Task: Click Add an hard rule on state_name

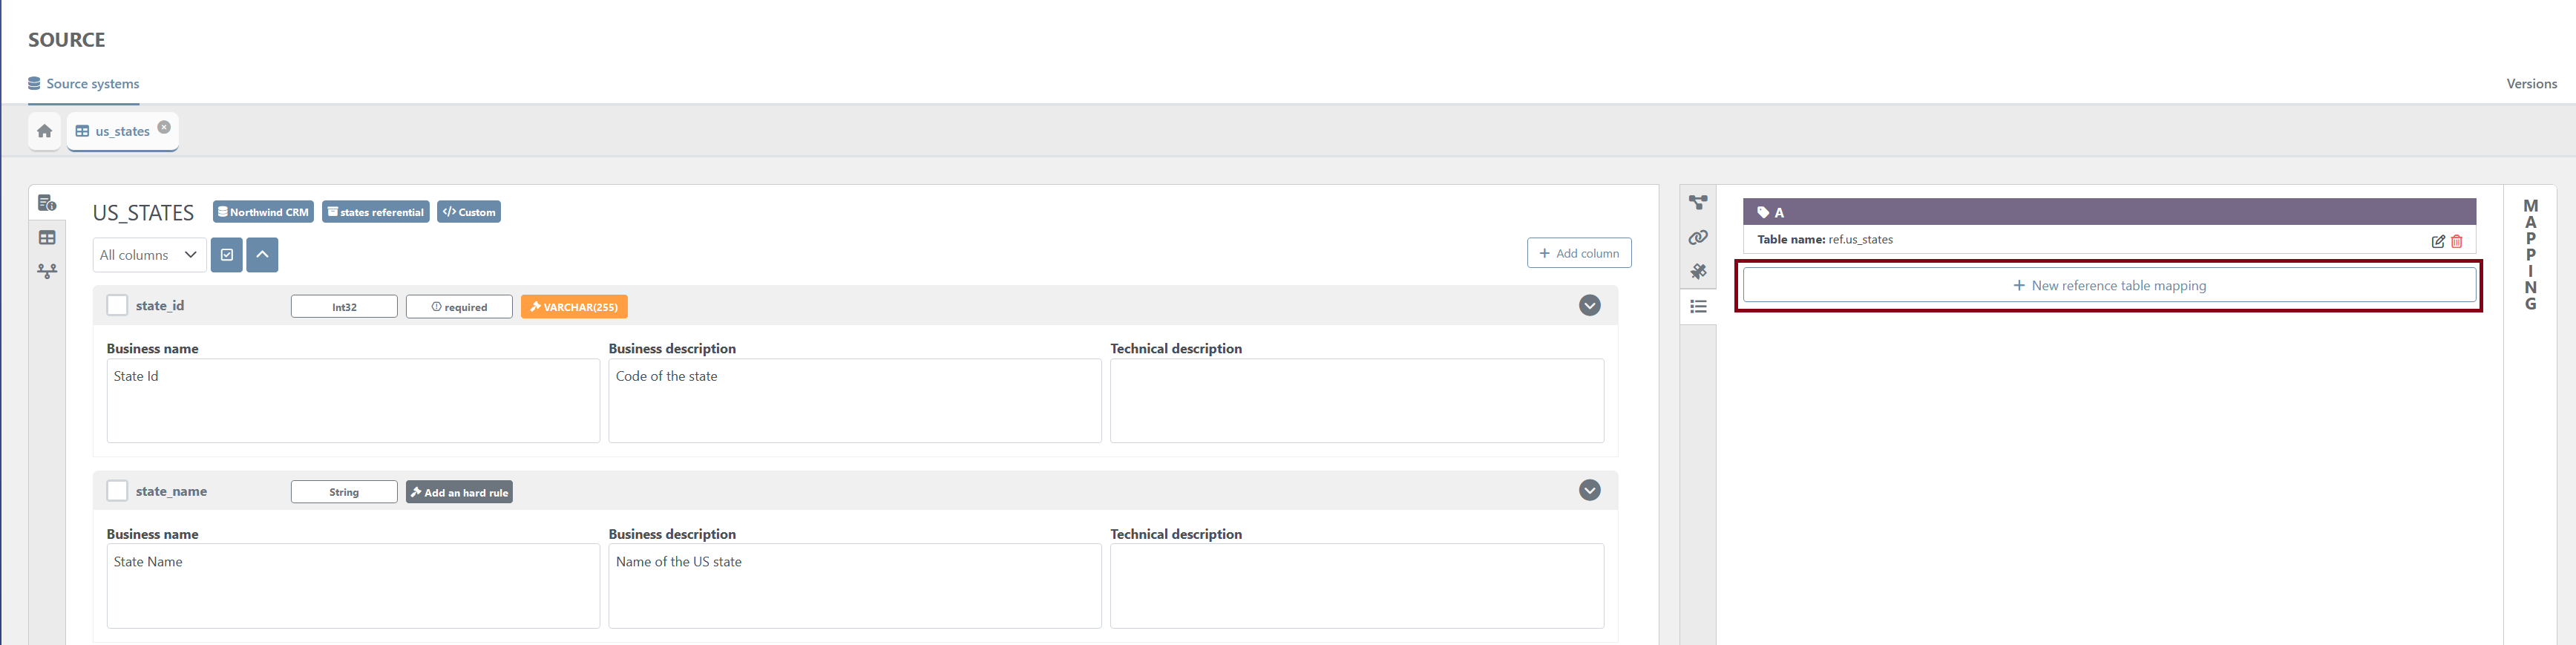Action: point(459,492)
